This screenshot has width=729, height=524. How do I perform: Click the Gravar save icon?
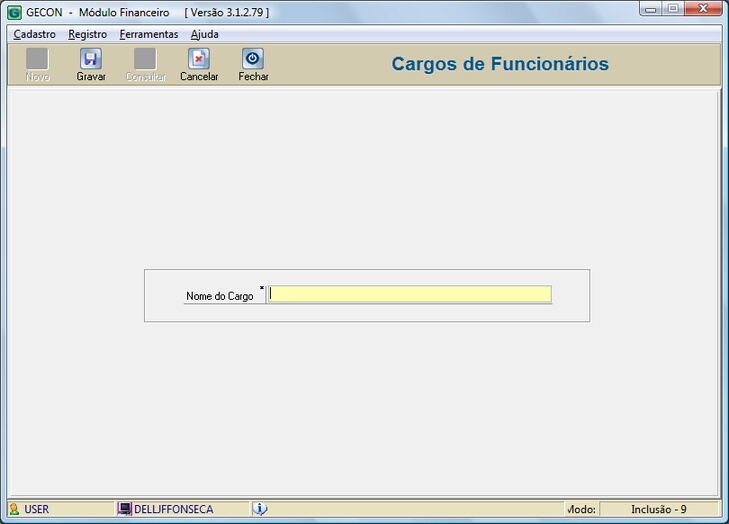tap(91, 59)
